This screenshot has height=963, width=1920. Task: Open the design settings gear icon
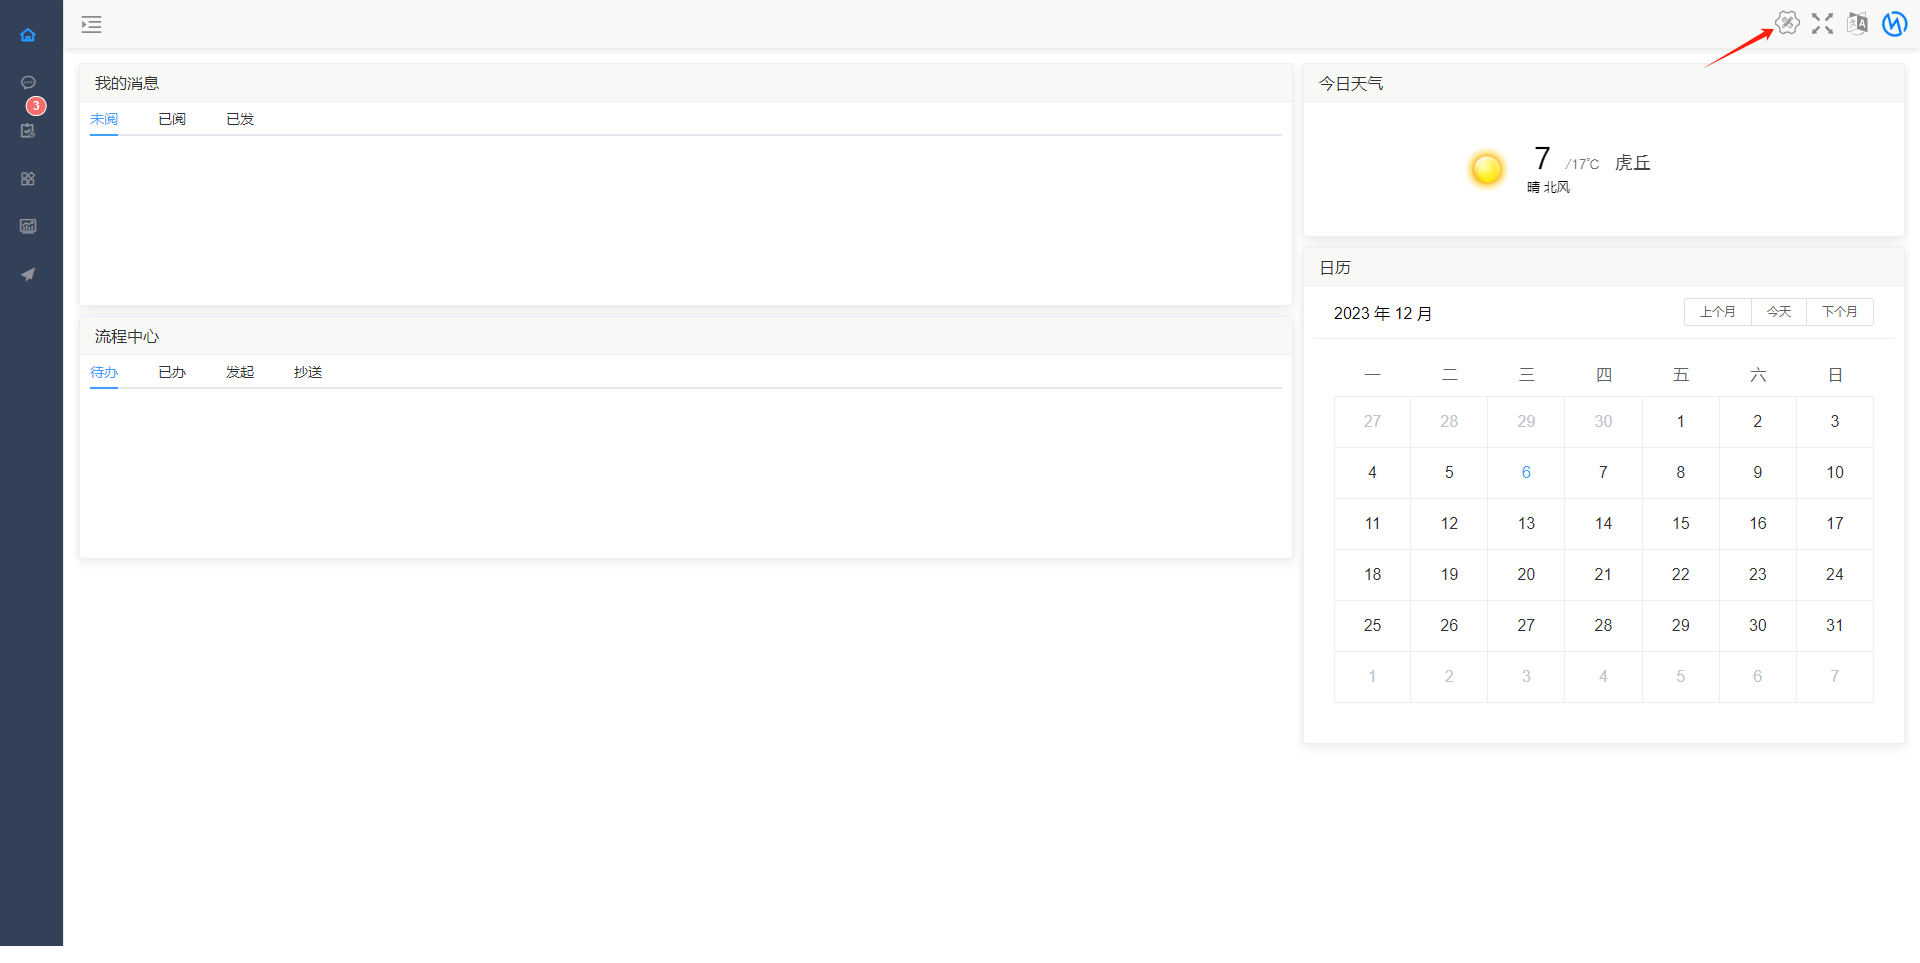1787,23
